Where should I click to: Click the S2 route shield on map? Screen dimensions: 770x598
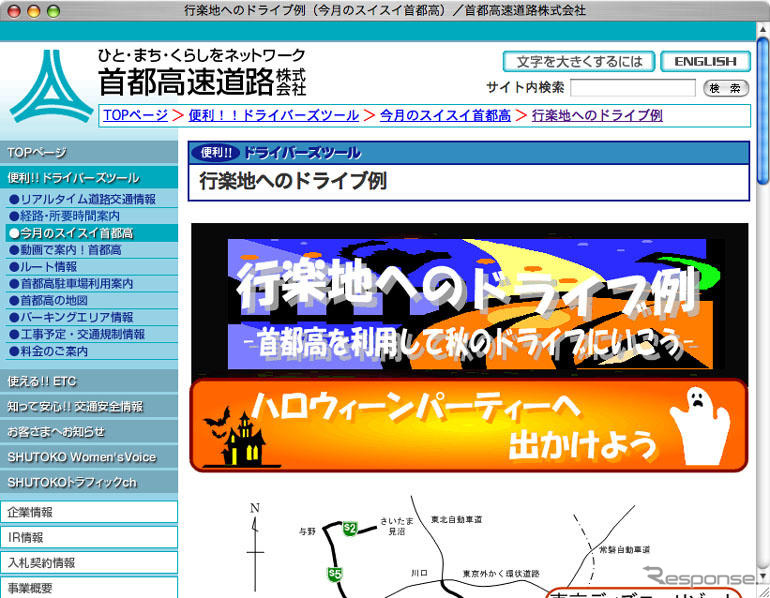click(350, 528)
